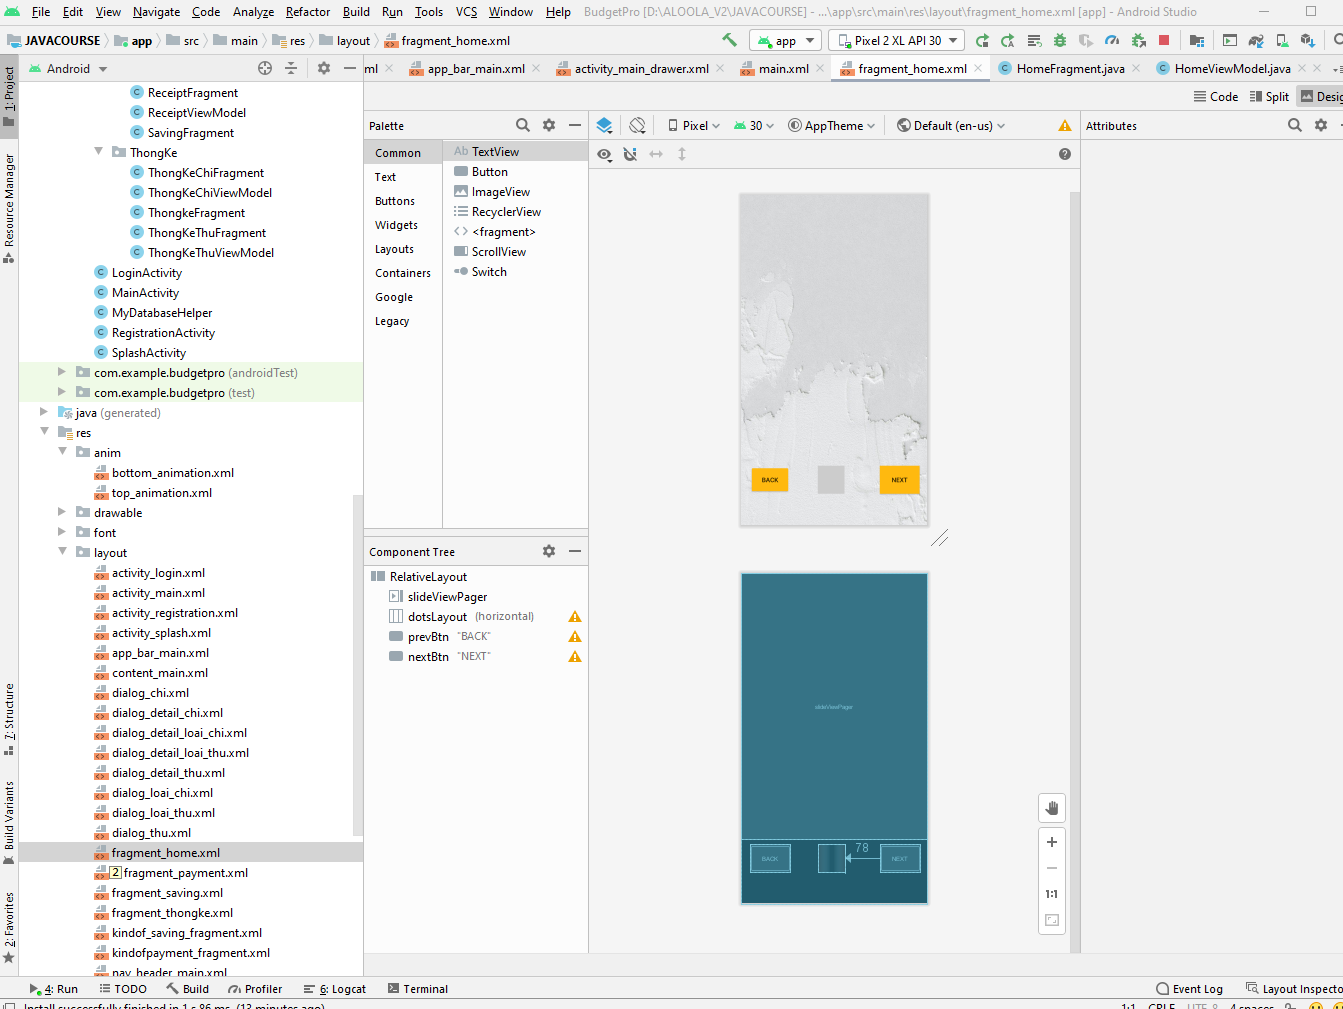Click the orange NEXT button in design preview
The height and width of the screenshot is (1009, 1343).
click(900, 480)
